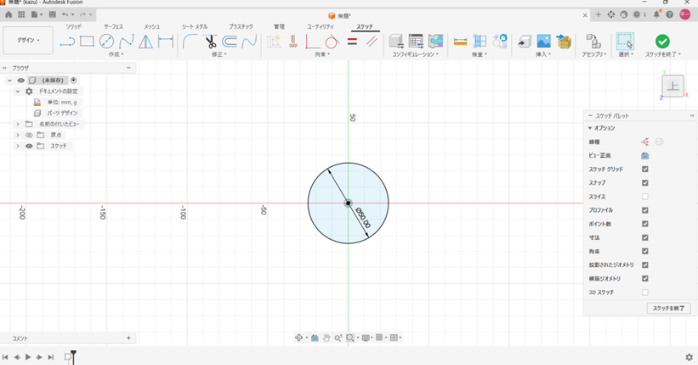Click スケッチを終了 button in sketch palette

[x=669, y=308]
